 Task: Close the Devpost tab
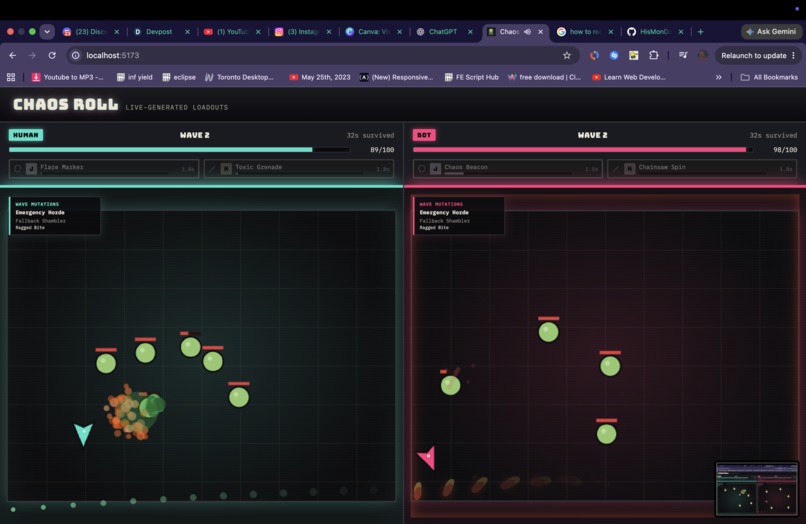[187, 32]
